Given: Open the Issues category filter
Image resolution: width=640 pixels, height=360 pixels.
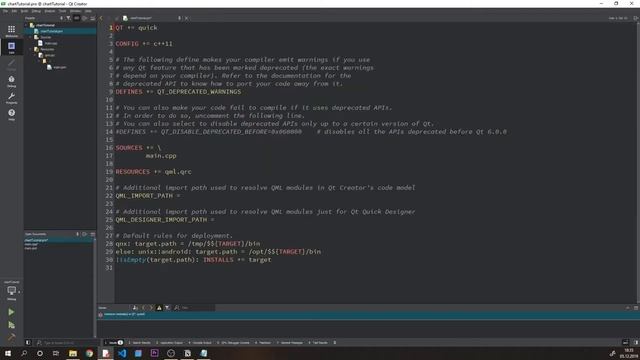Looking at the screenshot, I should click(x=168, y=308).
